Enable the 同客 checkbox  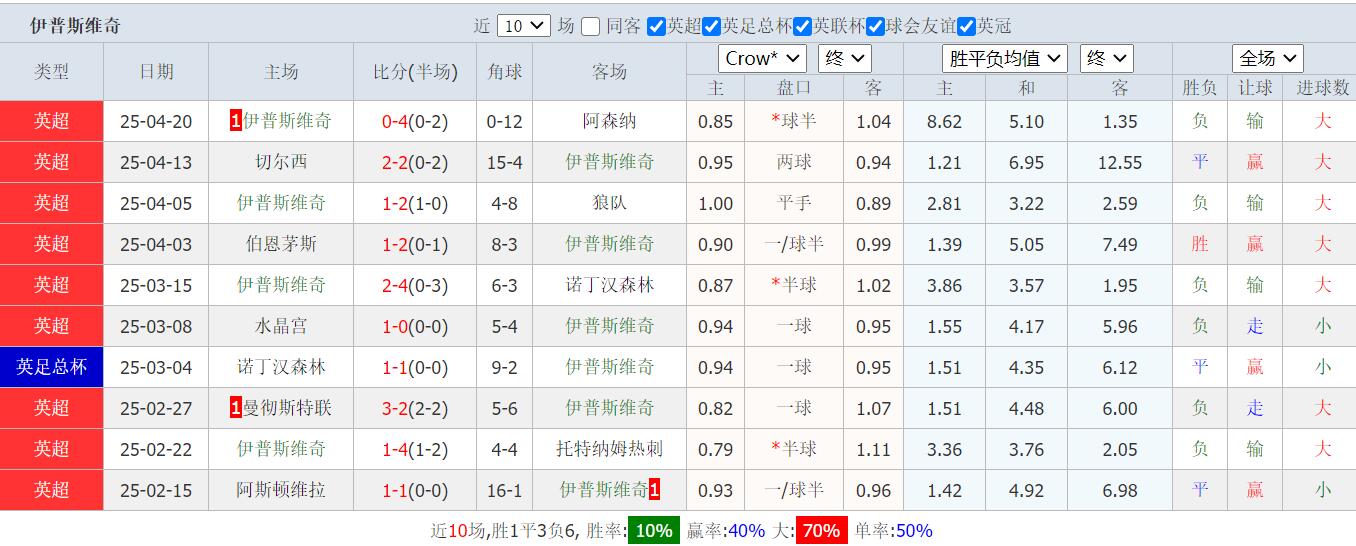click(591, 26)
